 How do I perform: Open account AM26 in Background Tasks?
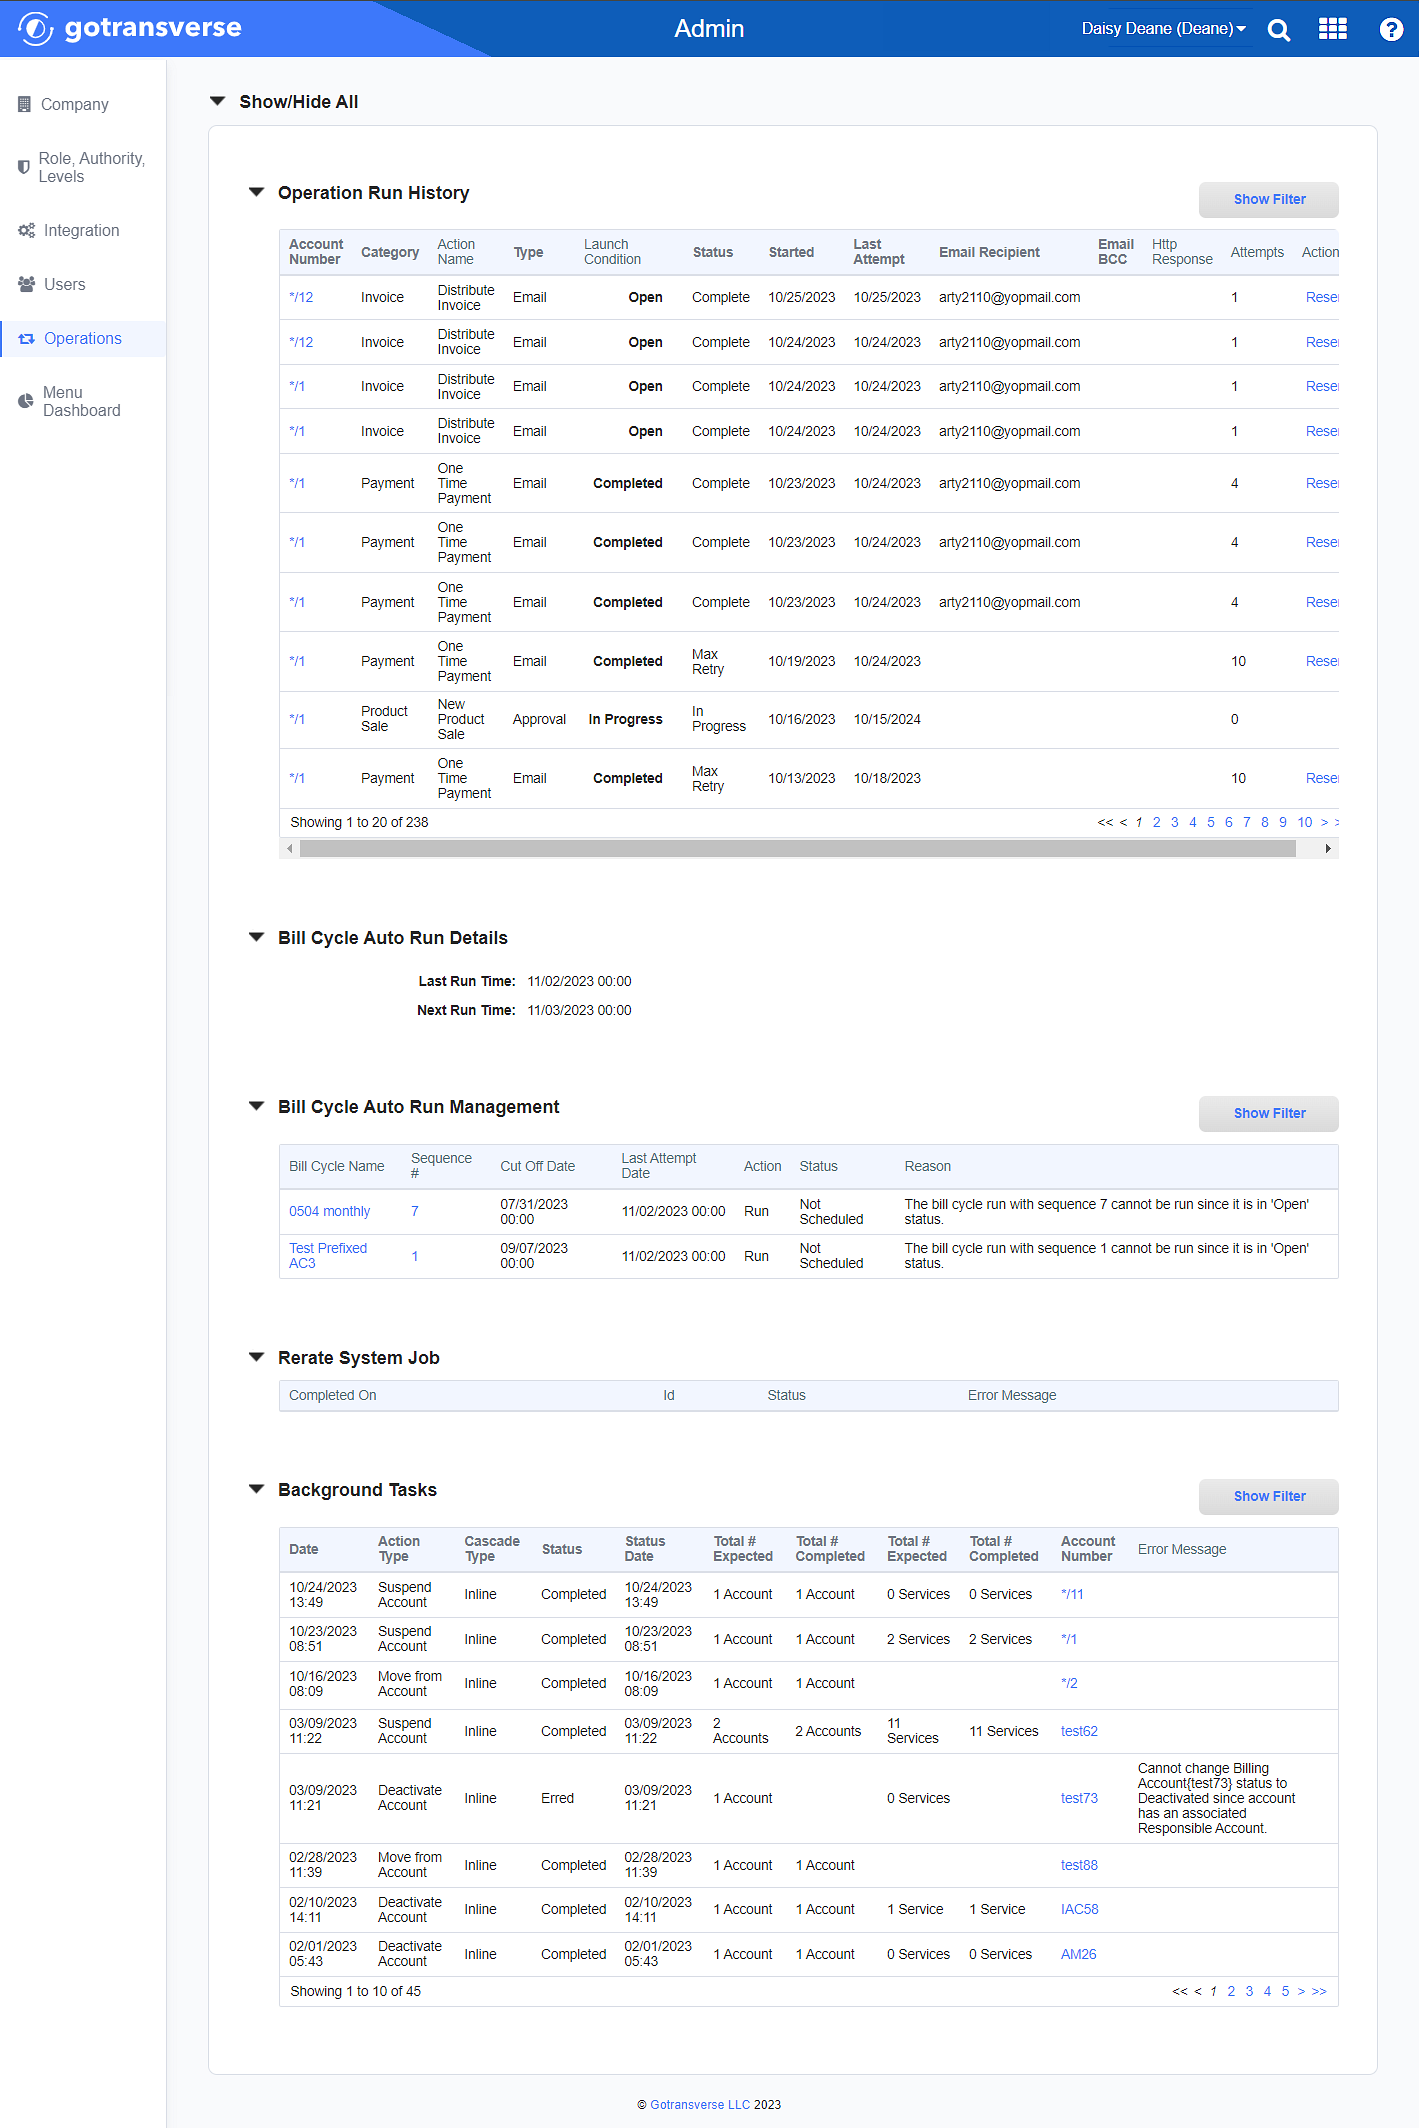[1078, 1954]
